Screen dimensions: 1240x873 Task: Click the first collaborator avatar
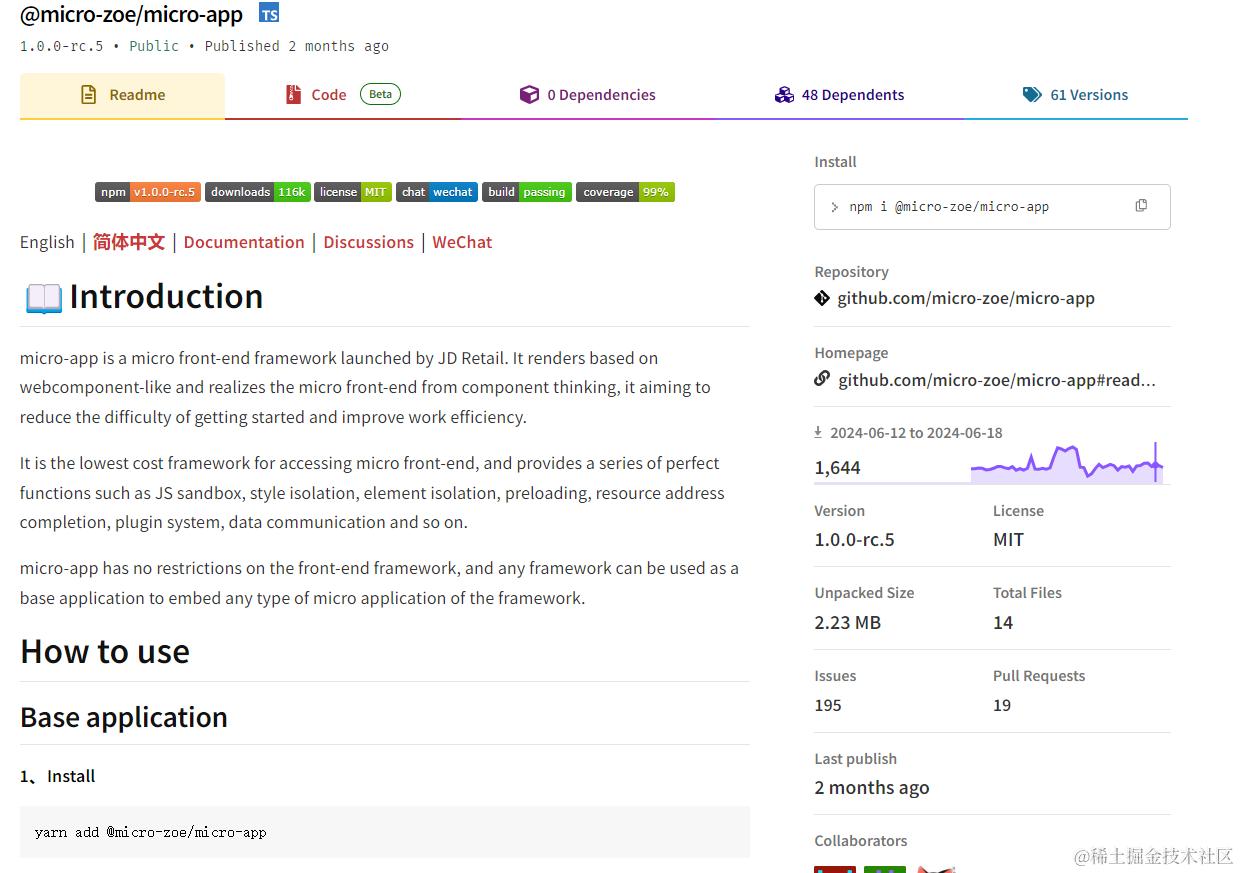[835, 869]
